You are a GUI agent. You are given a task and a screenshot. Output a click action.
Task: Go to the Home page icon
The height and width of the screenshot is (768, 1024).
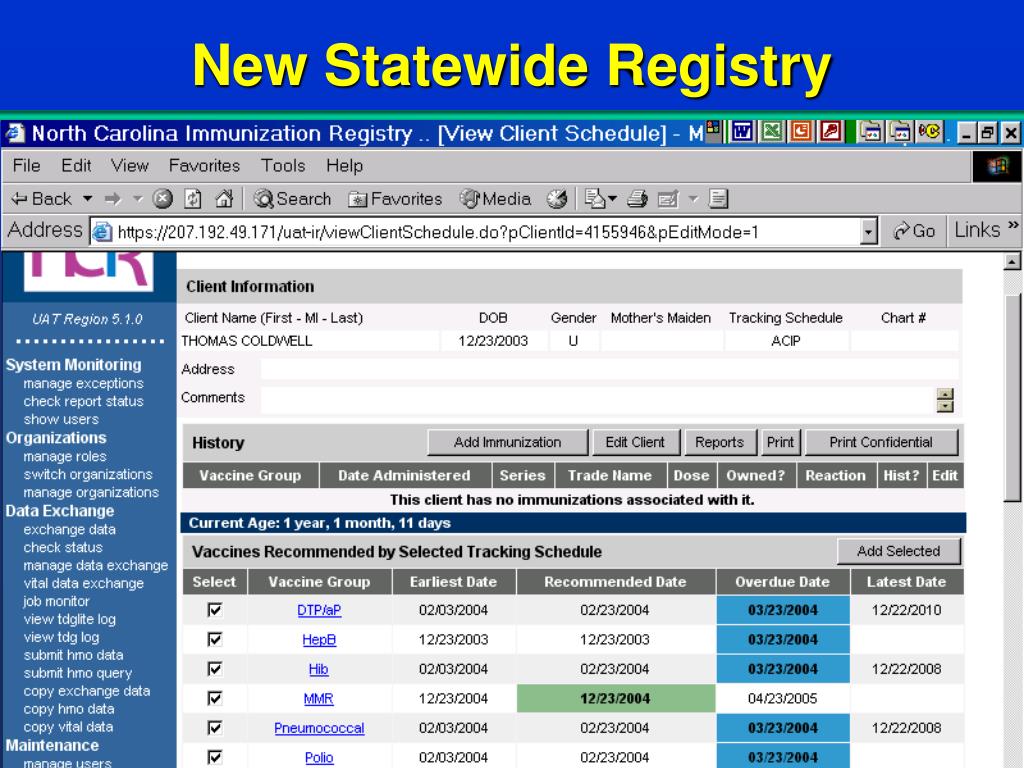224,199
